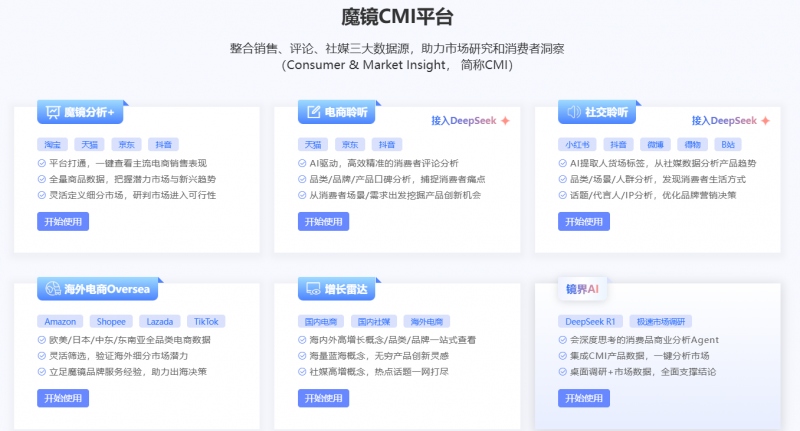Screen dimensions: 800x431
Task: Click the DeepSeek sparkle icon in 社交聆听 card
Action: pyautogui.click(x=765, y=121)
